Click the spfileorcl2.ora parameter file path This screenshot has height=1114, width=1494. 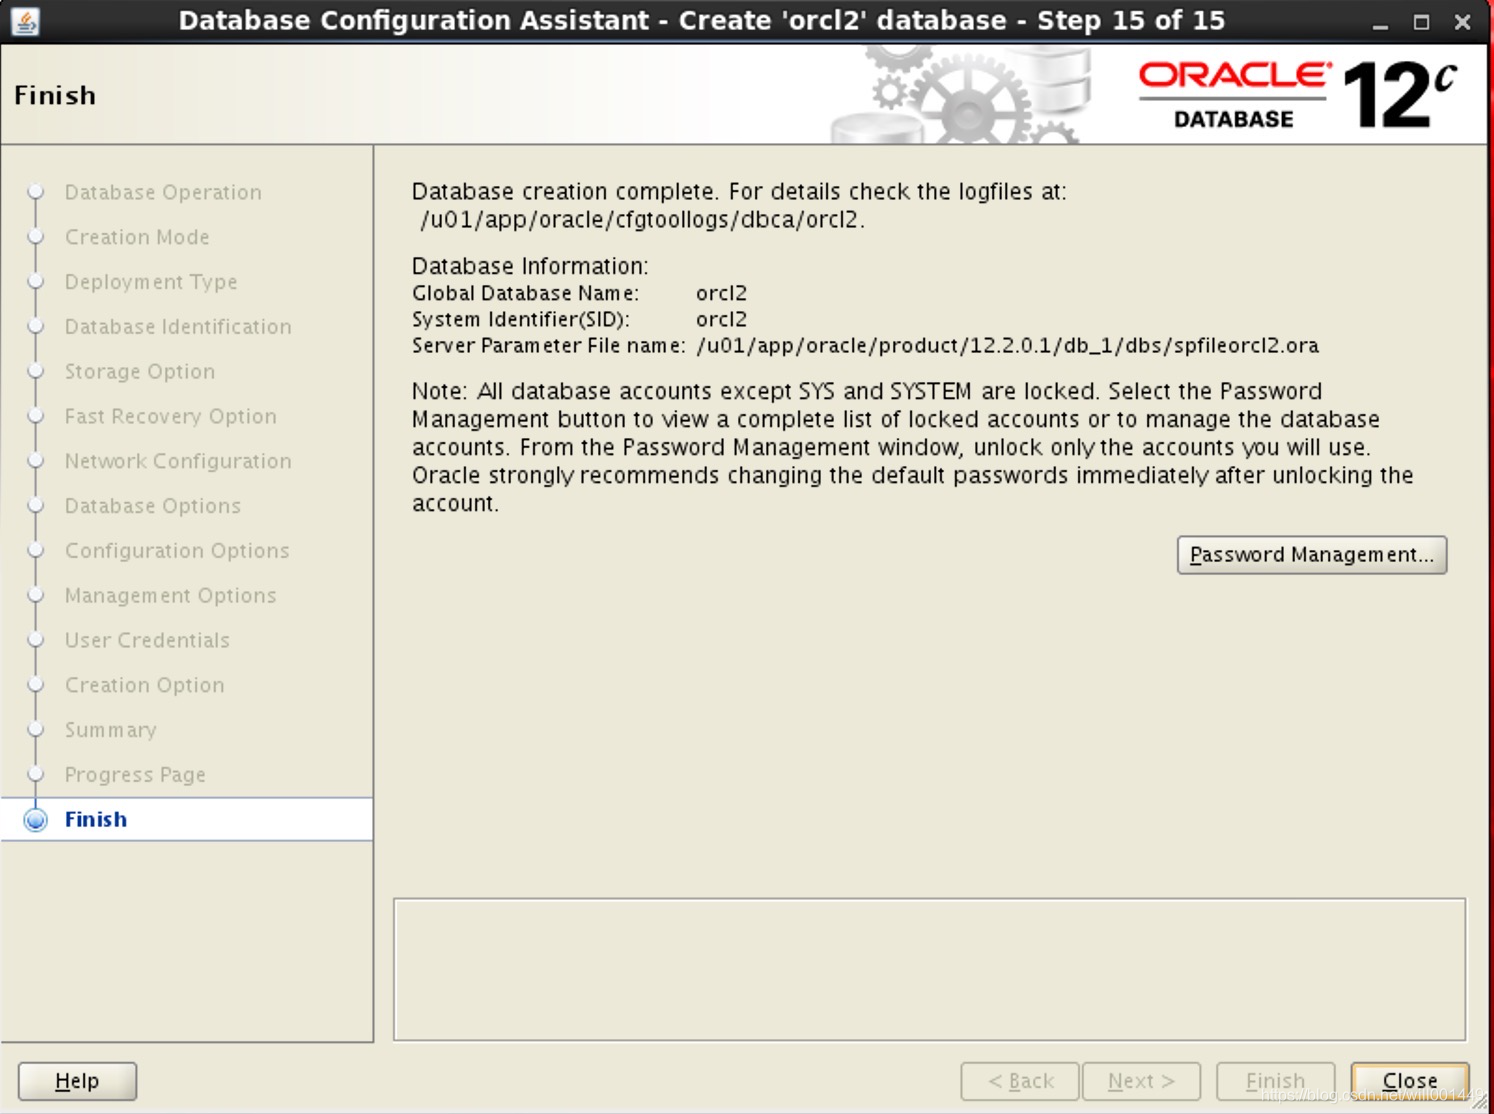1007,346
